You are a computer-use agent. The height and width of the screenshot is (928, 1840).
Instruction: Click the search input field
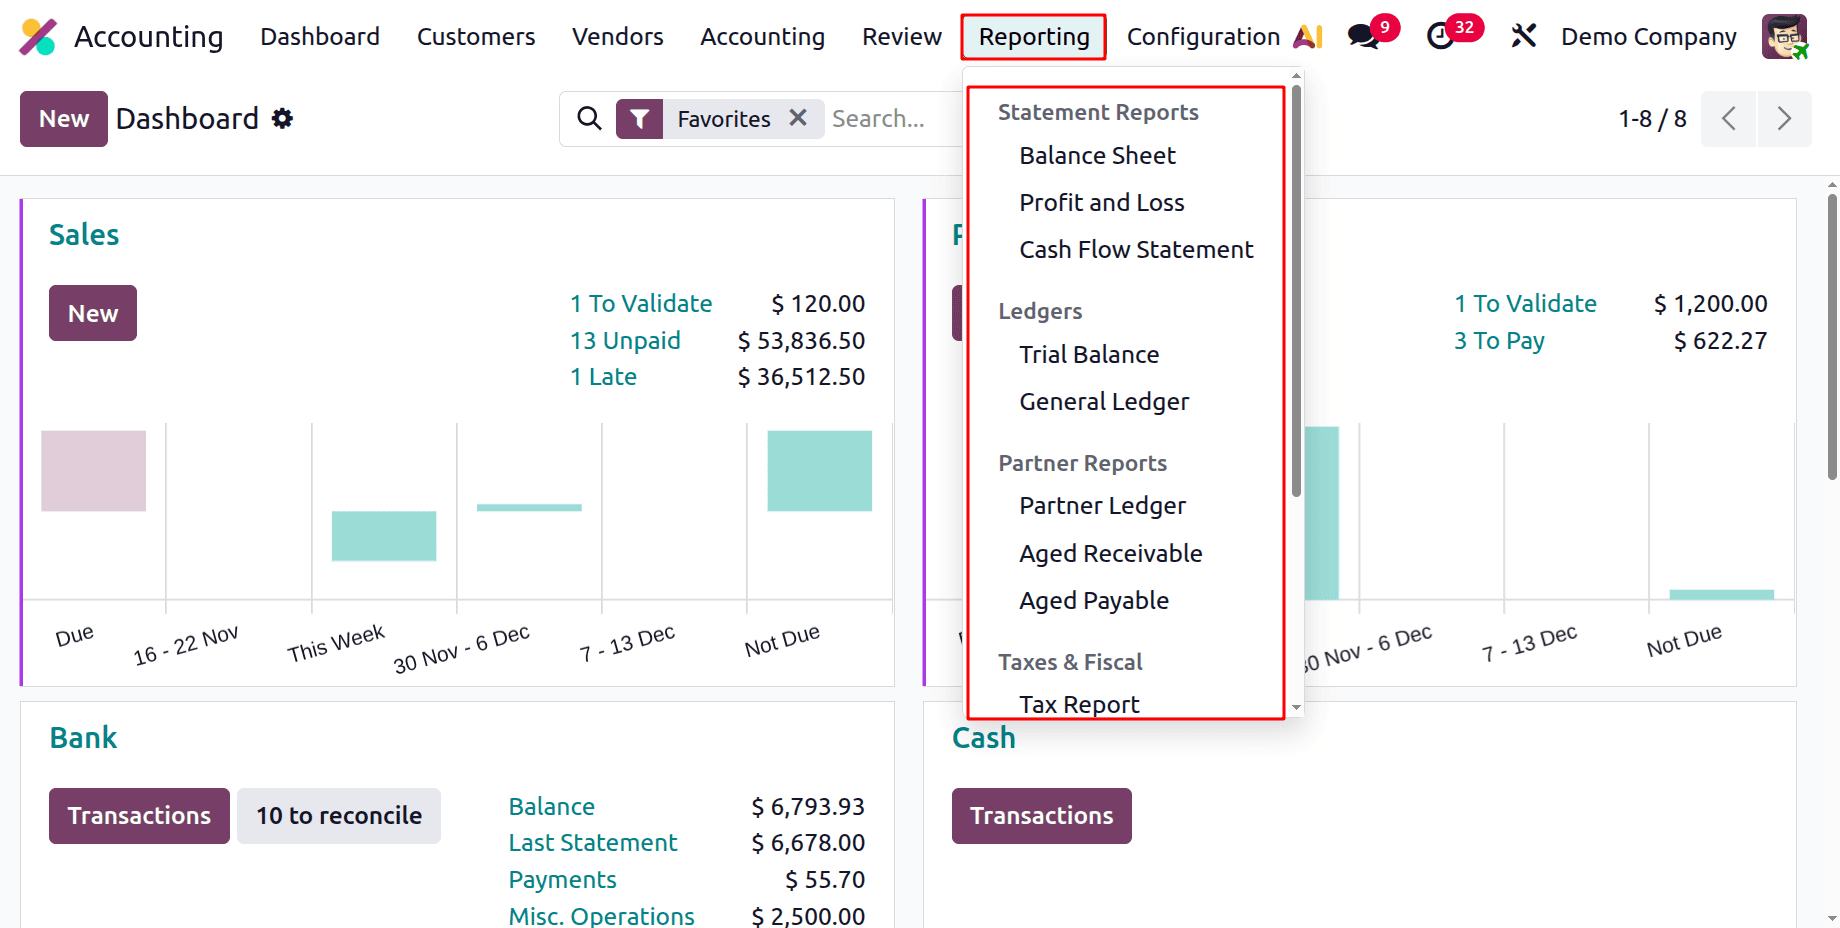[x=893, y=119]
